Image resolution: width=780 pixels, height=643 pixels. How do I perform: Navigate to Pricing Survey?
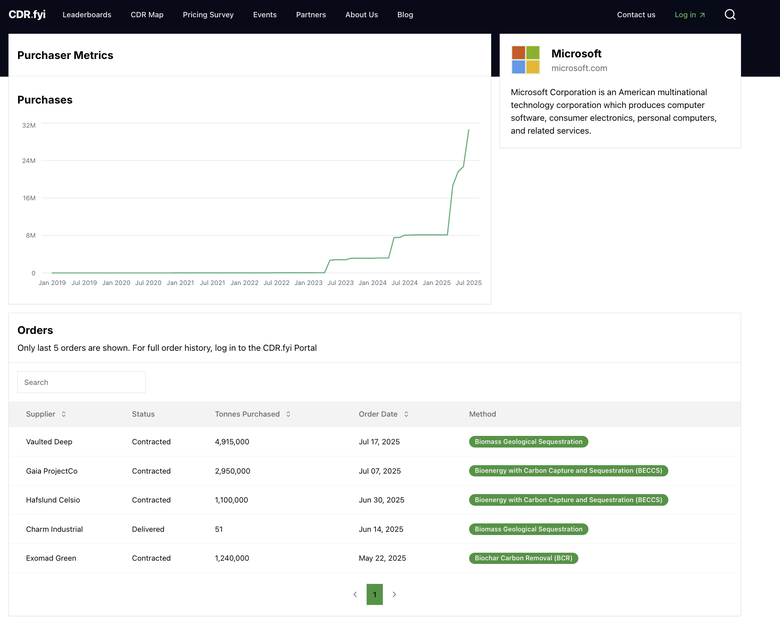coord(208,15)
